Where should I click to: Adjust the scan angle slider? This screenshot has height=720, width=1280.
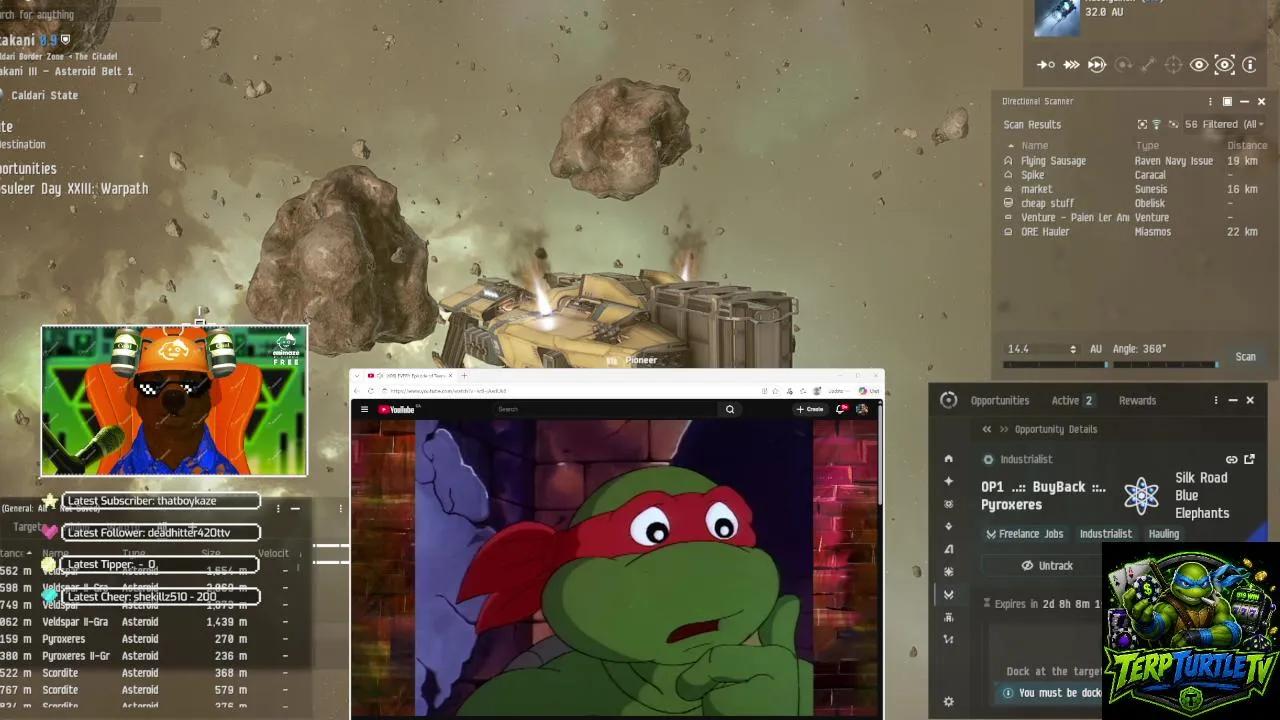pos(1165,365)
